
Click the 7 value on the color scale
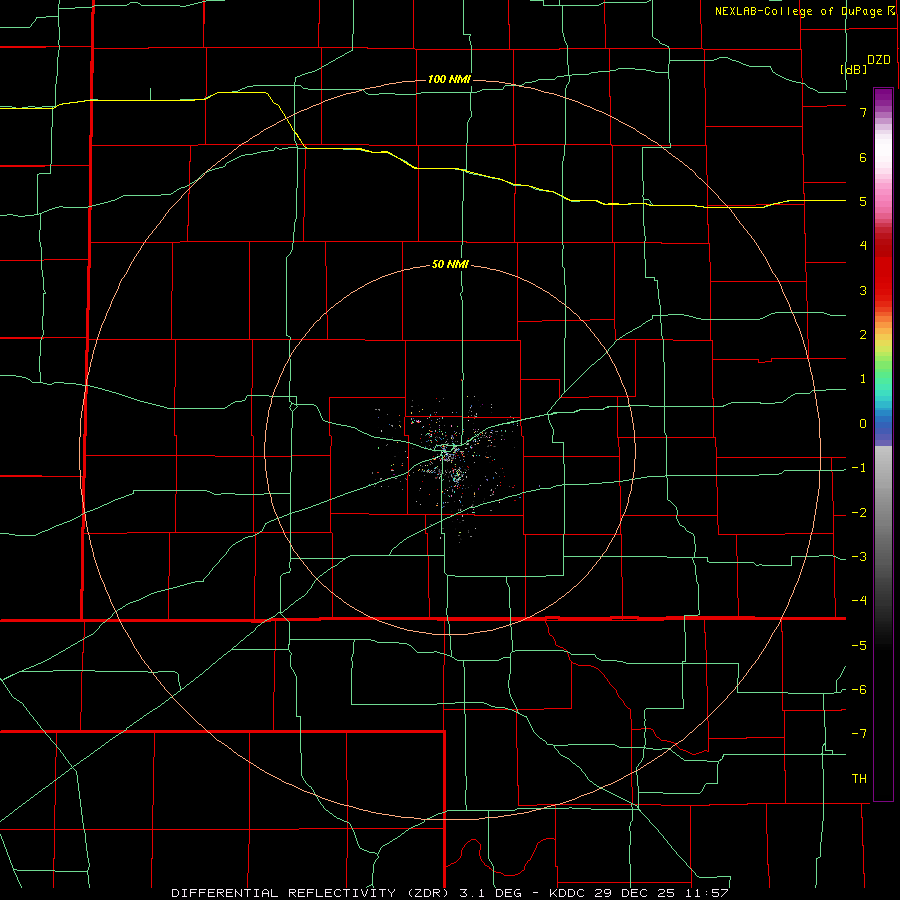click(x=863, y=112)
